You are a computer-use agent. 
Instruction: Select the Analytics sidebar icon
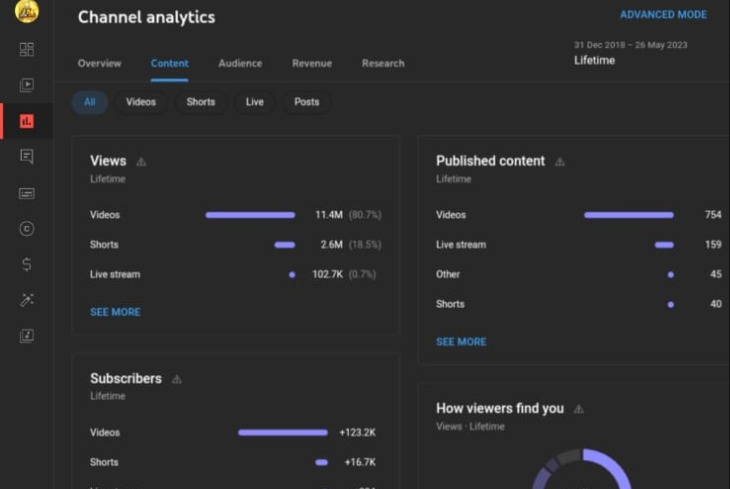click(27, 121)
